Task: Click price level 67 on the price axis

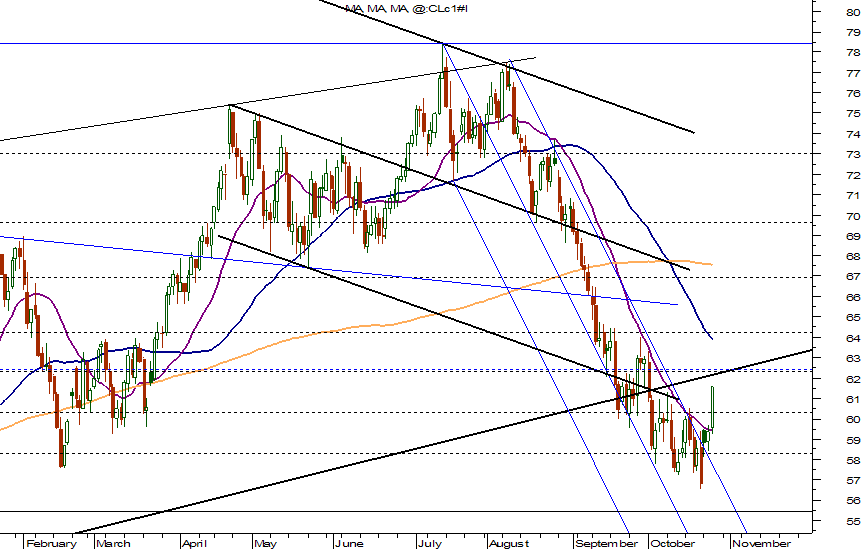Action: [853, 277]
